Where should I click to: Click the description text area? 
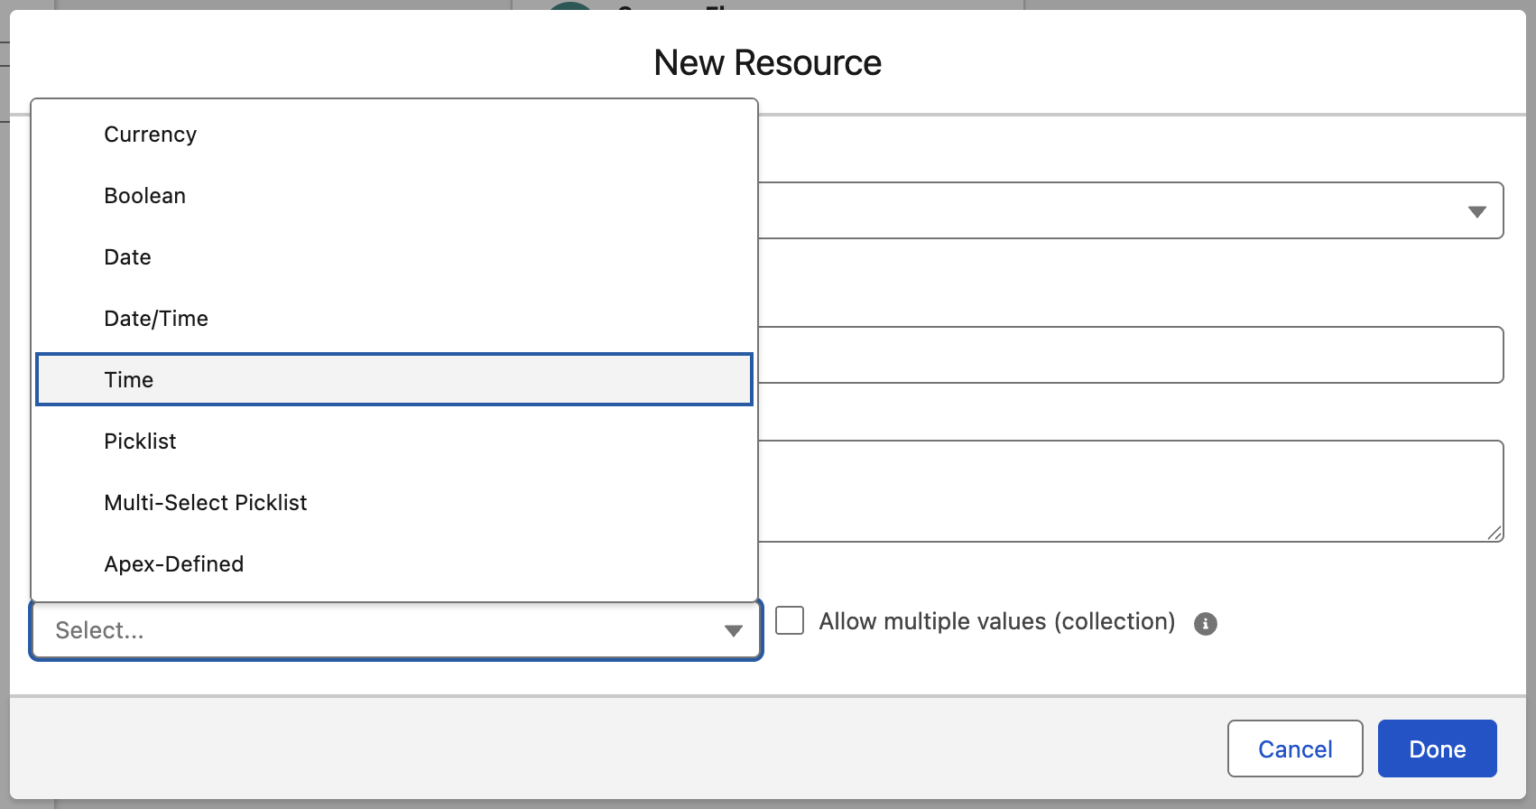pos(1100,490)
